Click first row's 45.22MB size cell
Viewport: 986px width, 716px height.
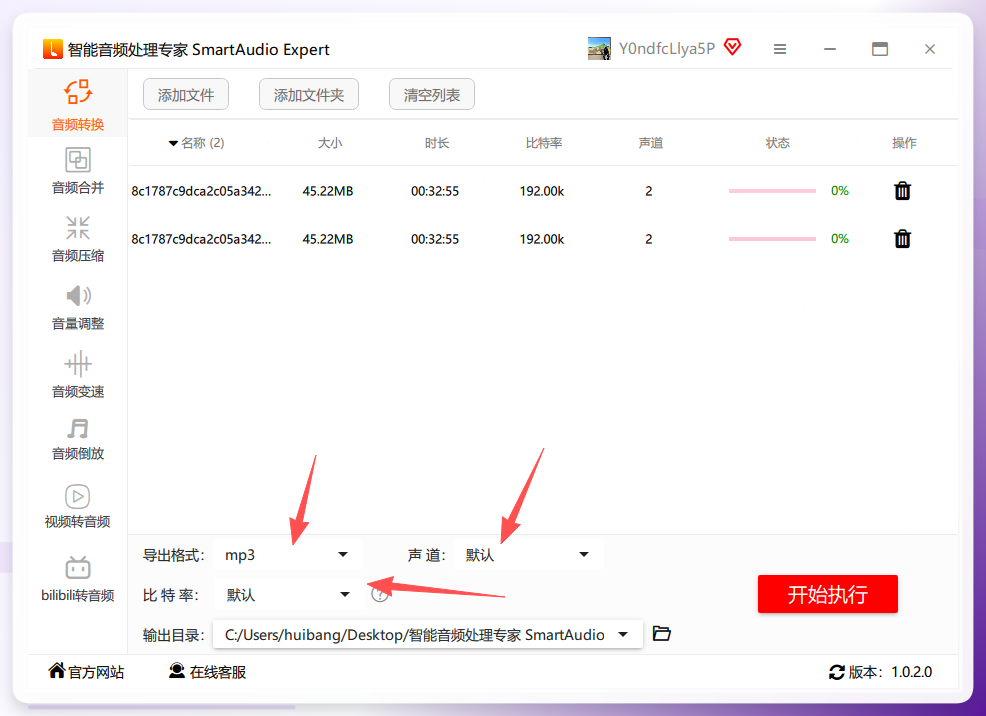coord(328,190)
